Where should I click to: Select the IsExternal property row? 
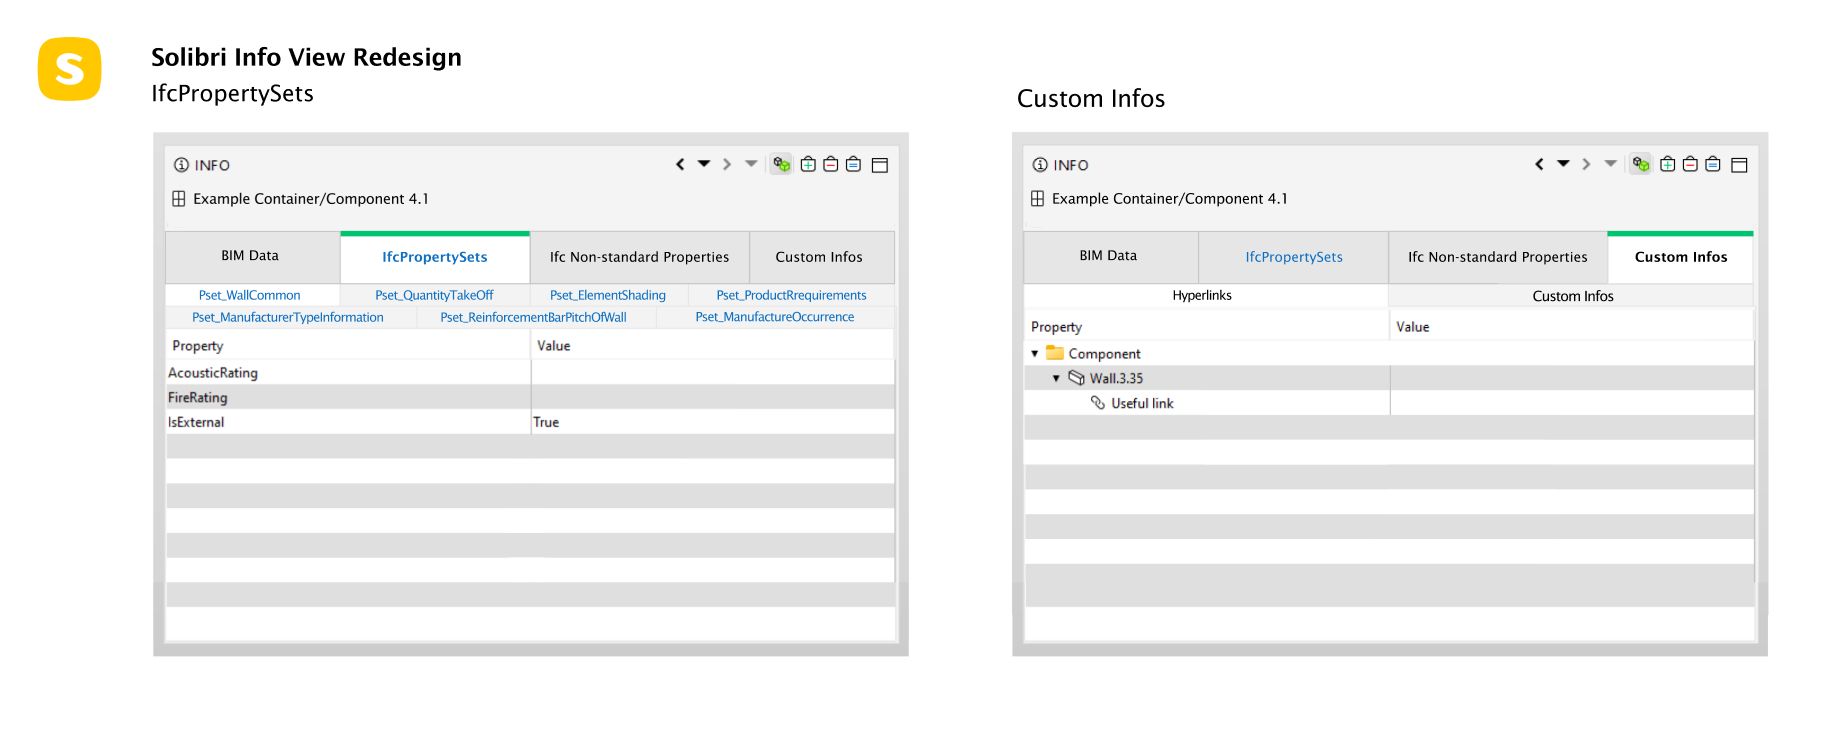(x=530, y=422)
